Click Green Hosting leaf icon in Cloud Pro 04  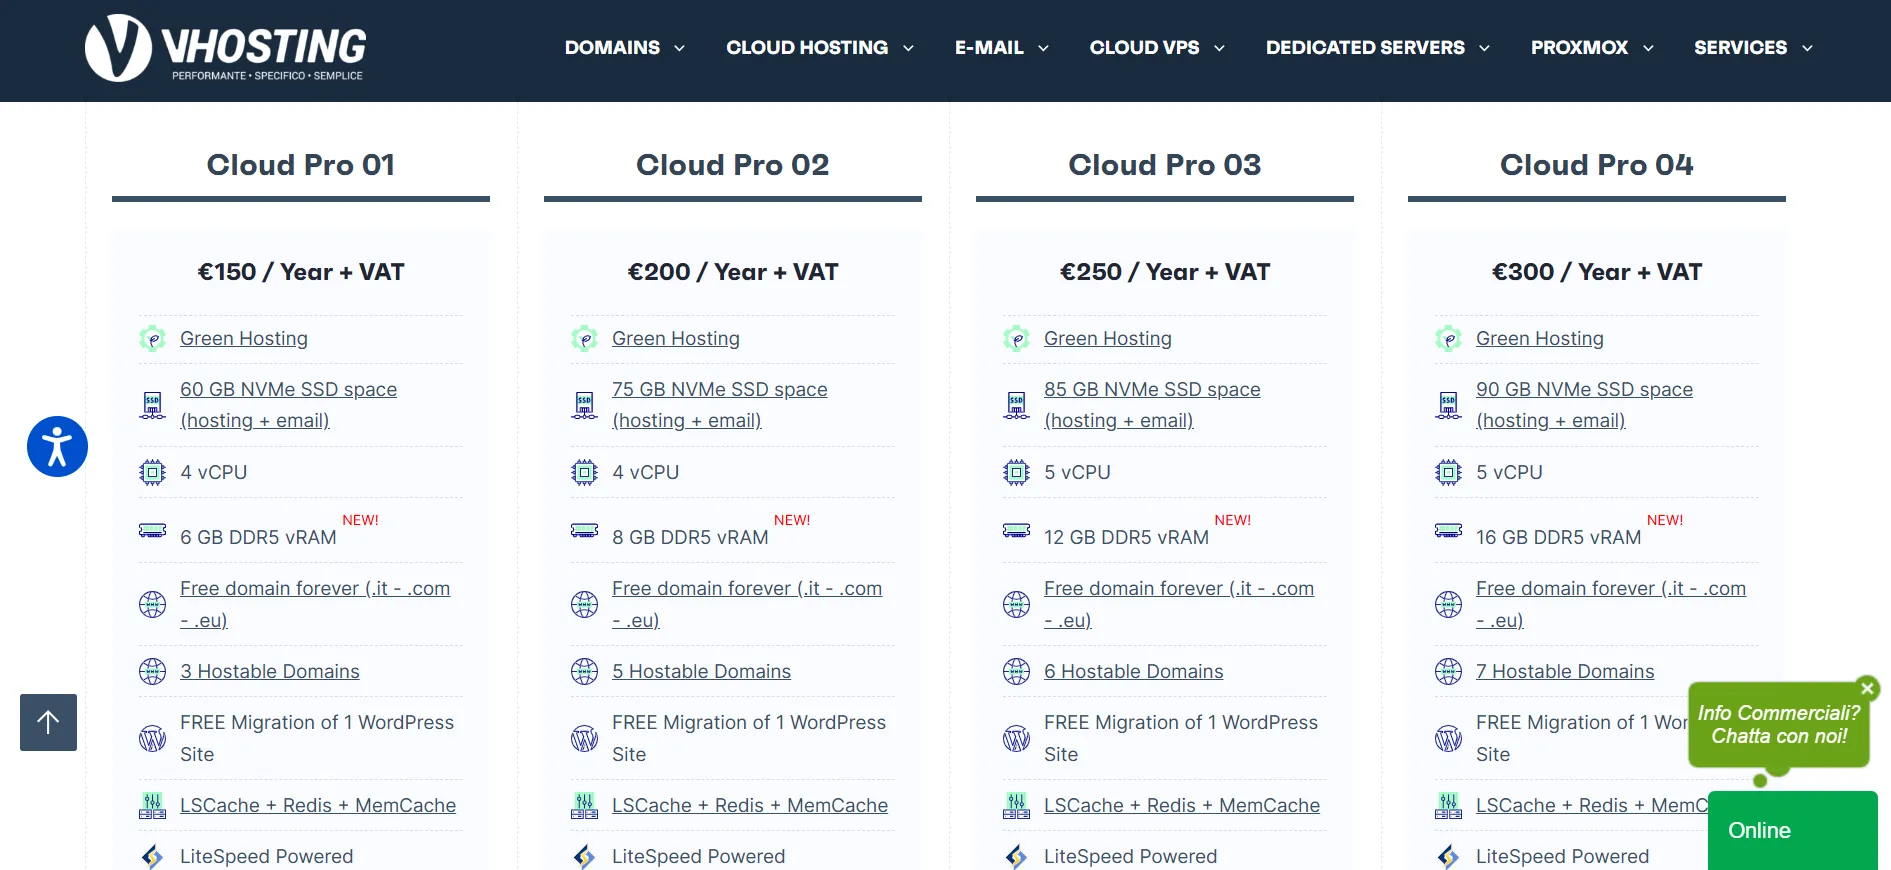pyautogui.click(x=1448, y=339)
